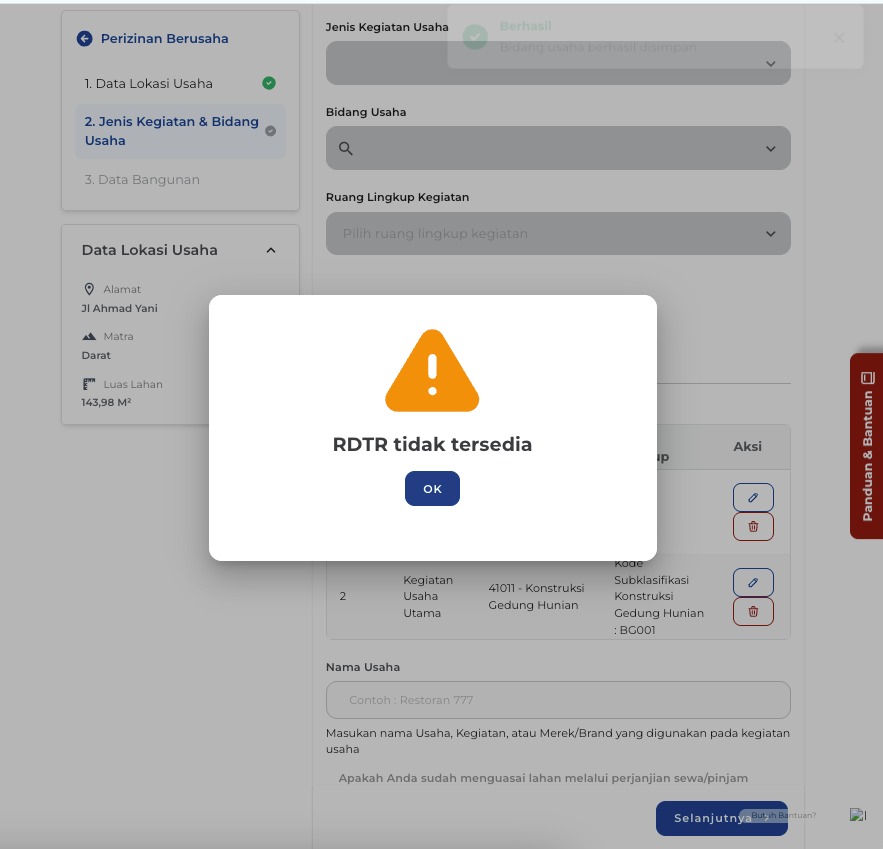Go to step 1 Data Lokasi Usaha
This screenshot has width=883, height=849.
tap(148, 83)
